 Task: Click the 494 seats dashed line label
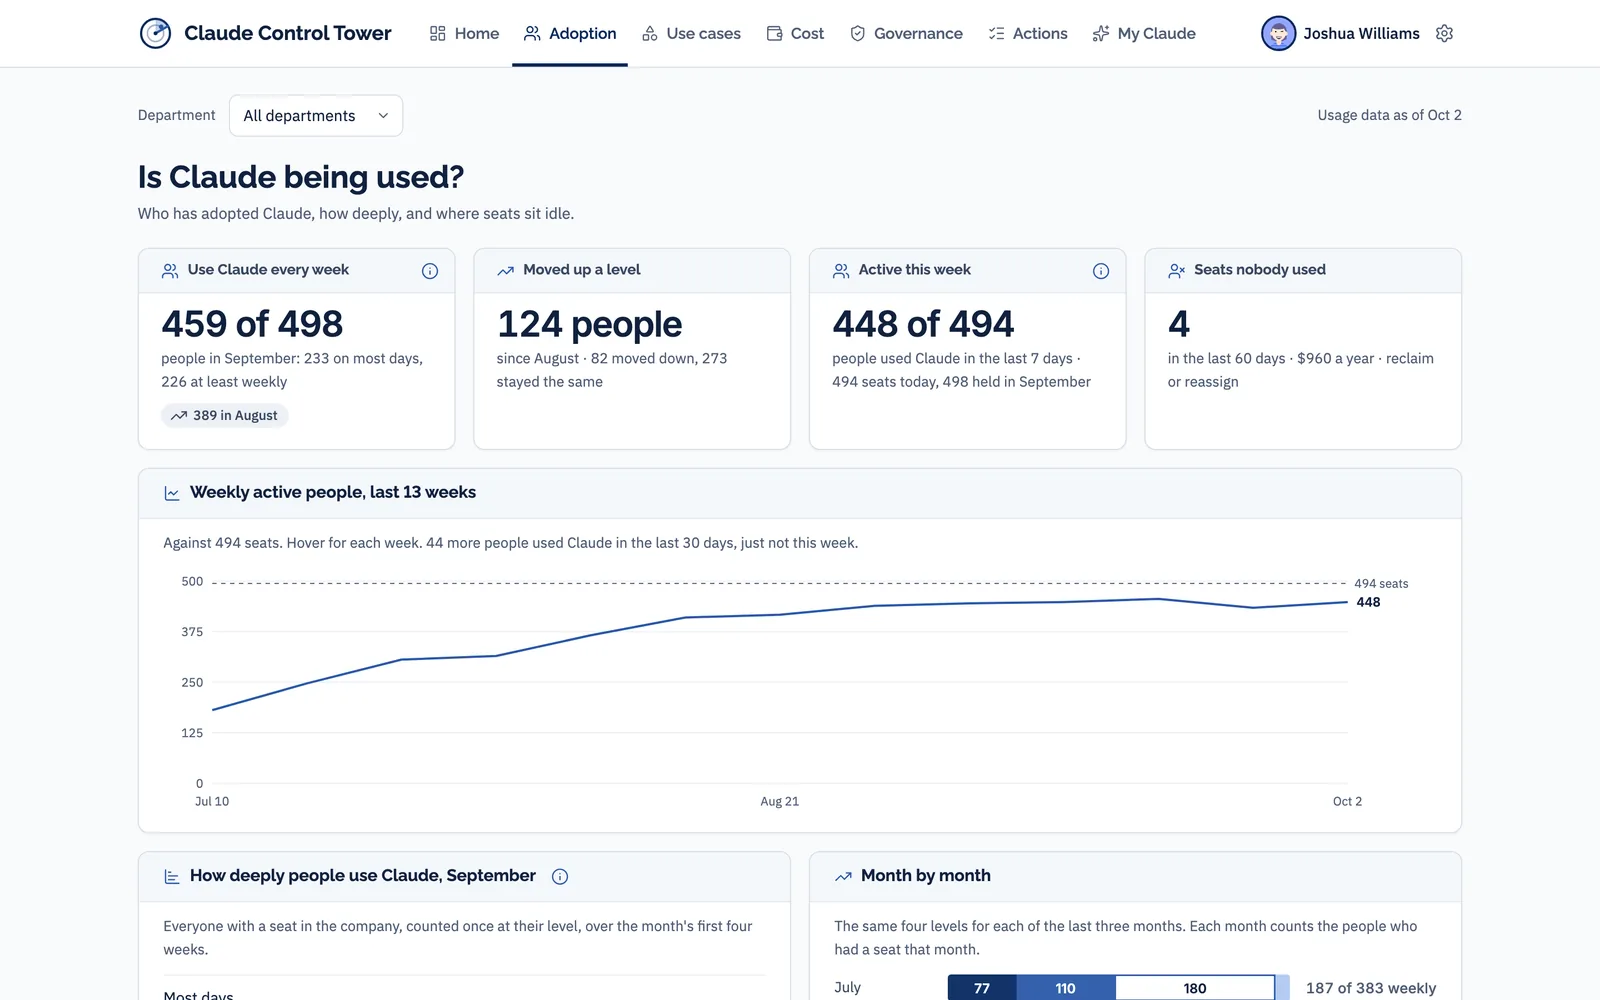click(1381, 584)
